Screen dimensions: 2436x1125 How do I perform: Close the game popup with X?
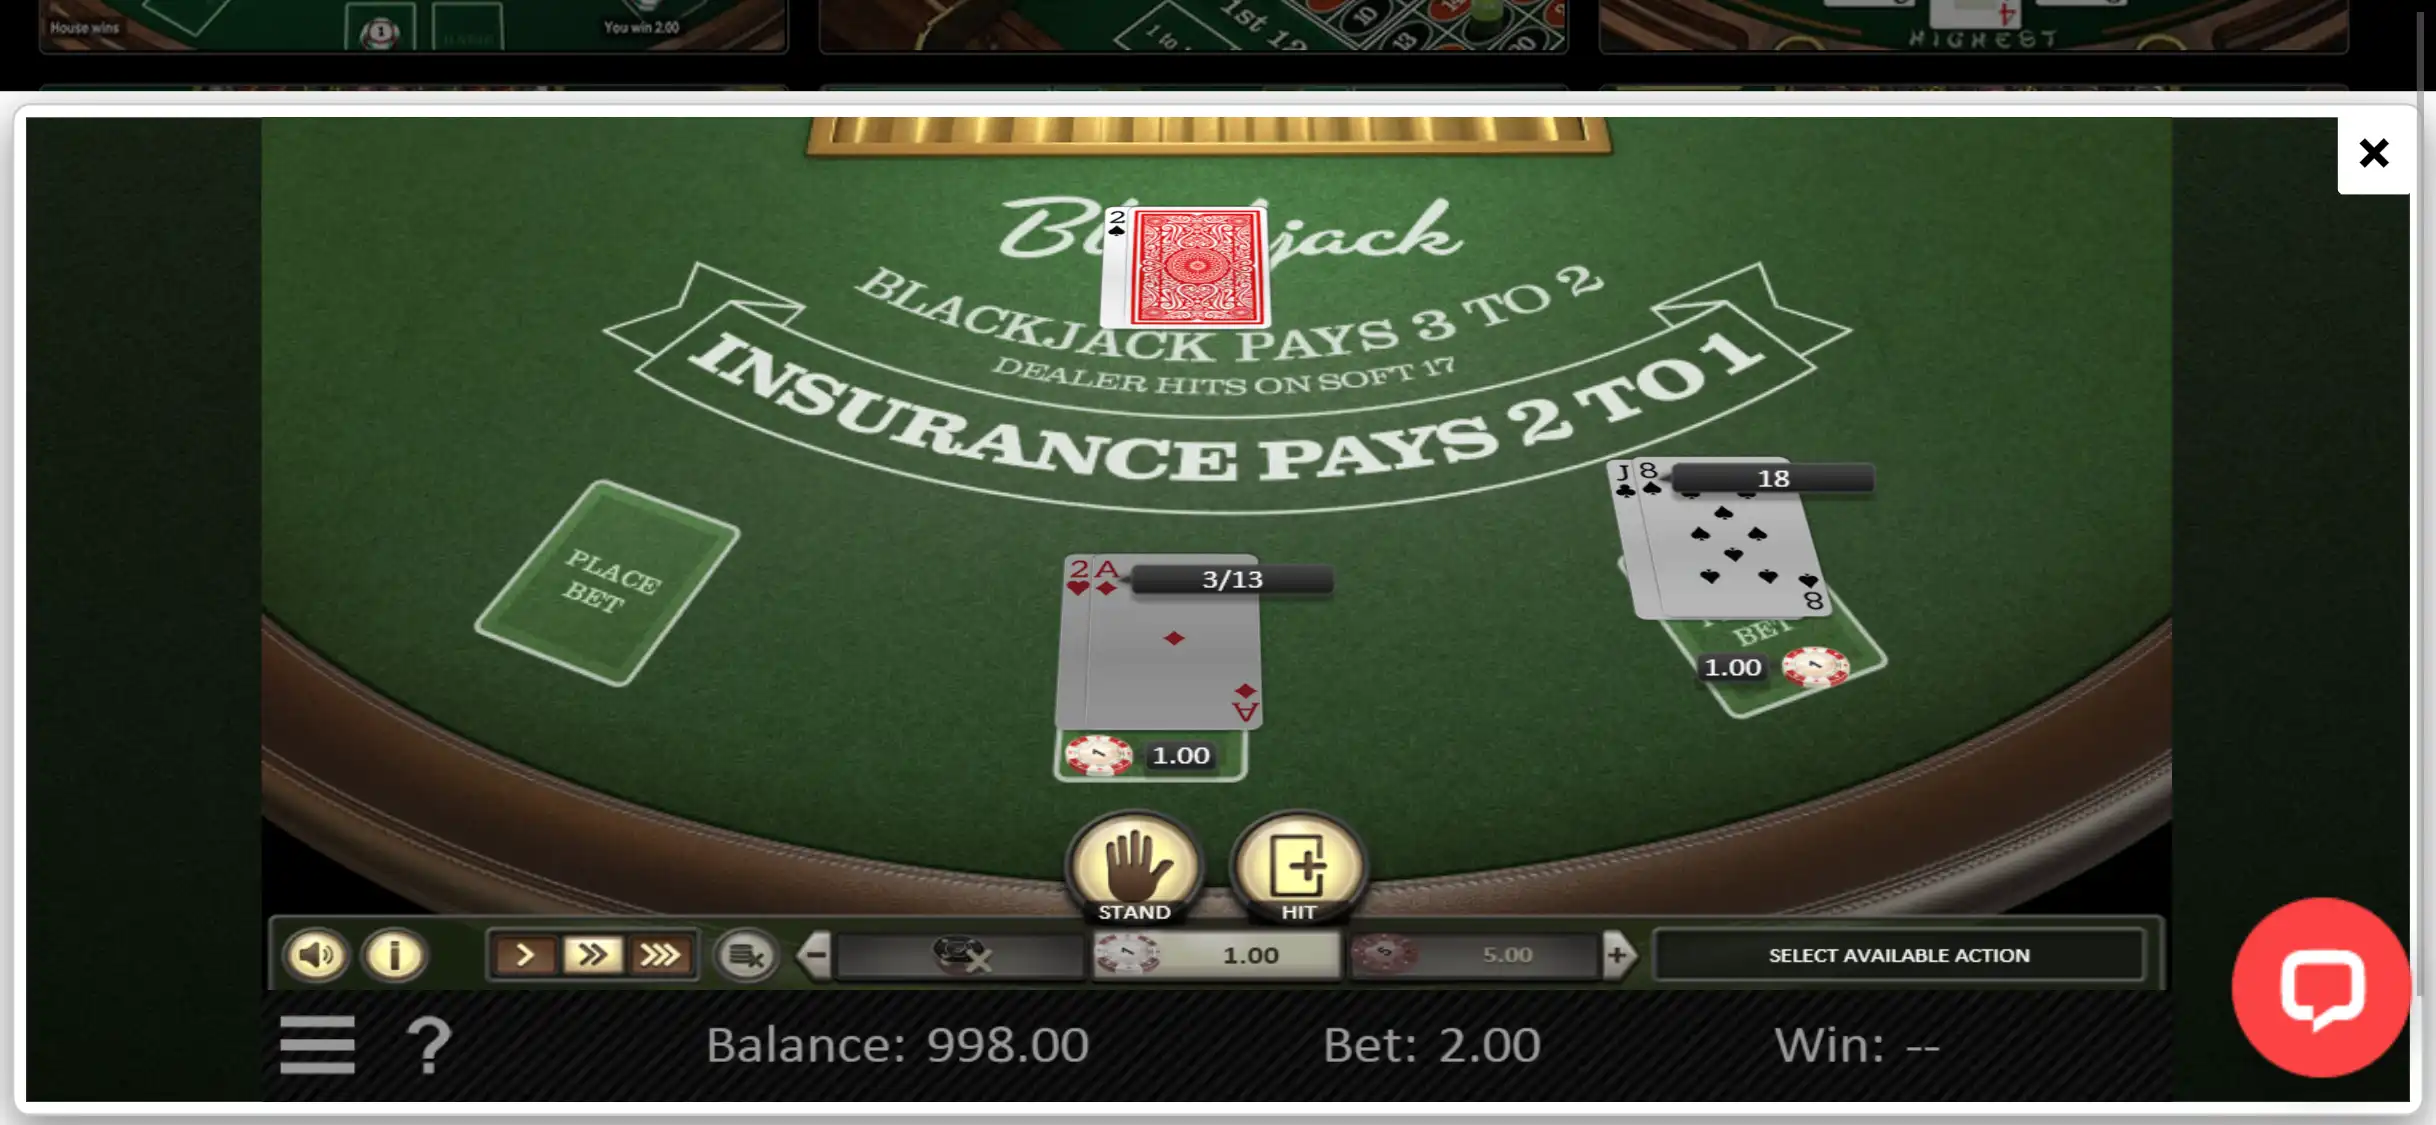pos(2373,153)
